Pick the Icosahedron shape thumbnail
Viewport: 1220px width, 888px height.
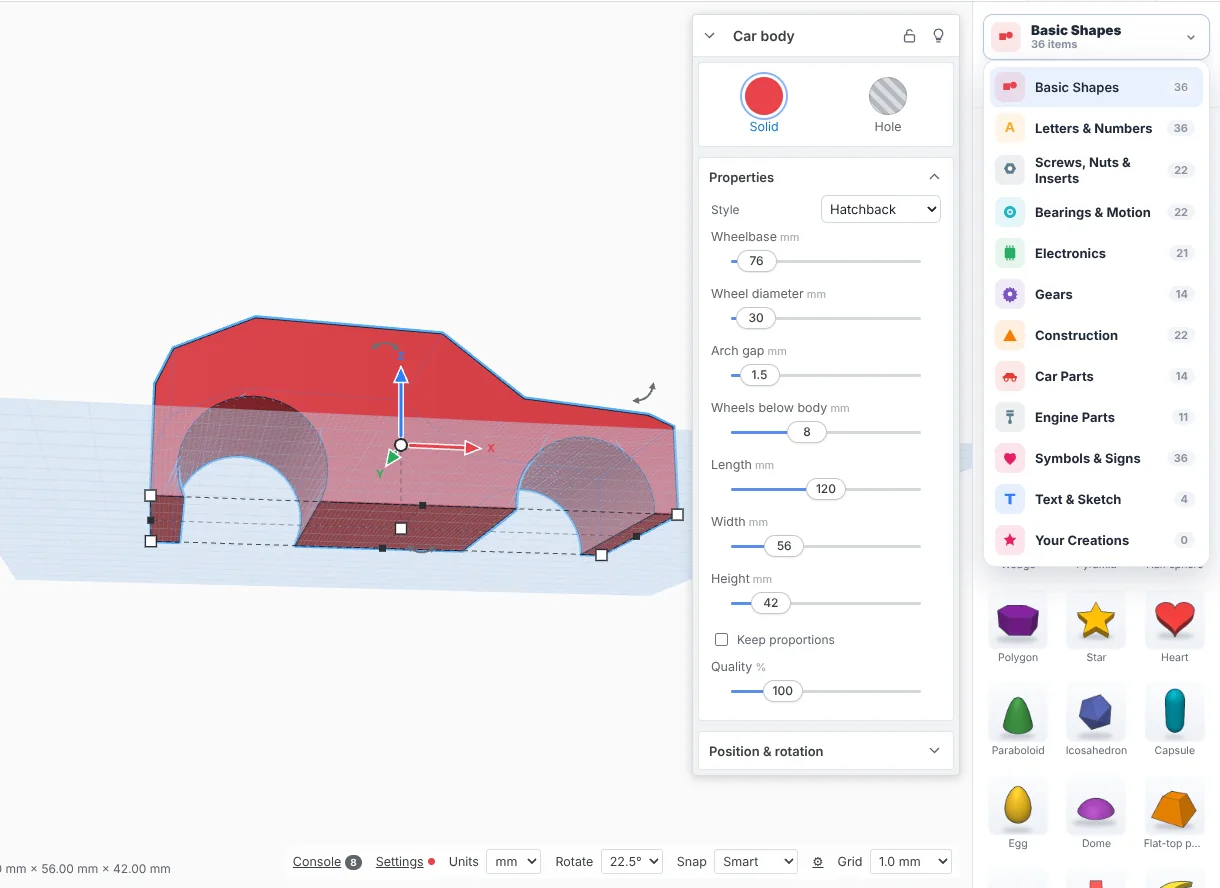click(x=1096, y=714)
